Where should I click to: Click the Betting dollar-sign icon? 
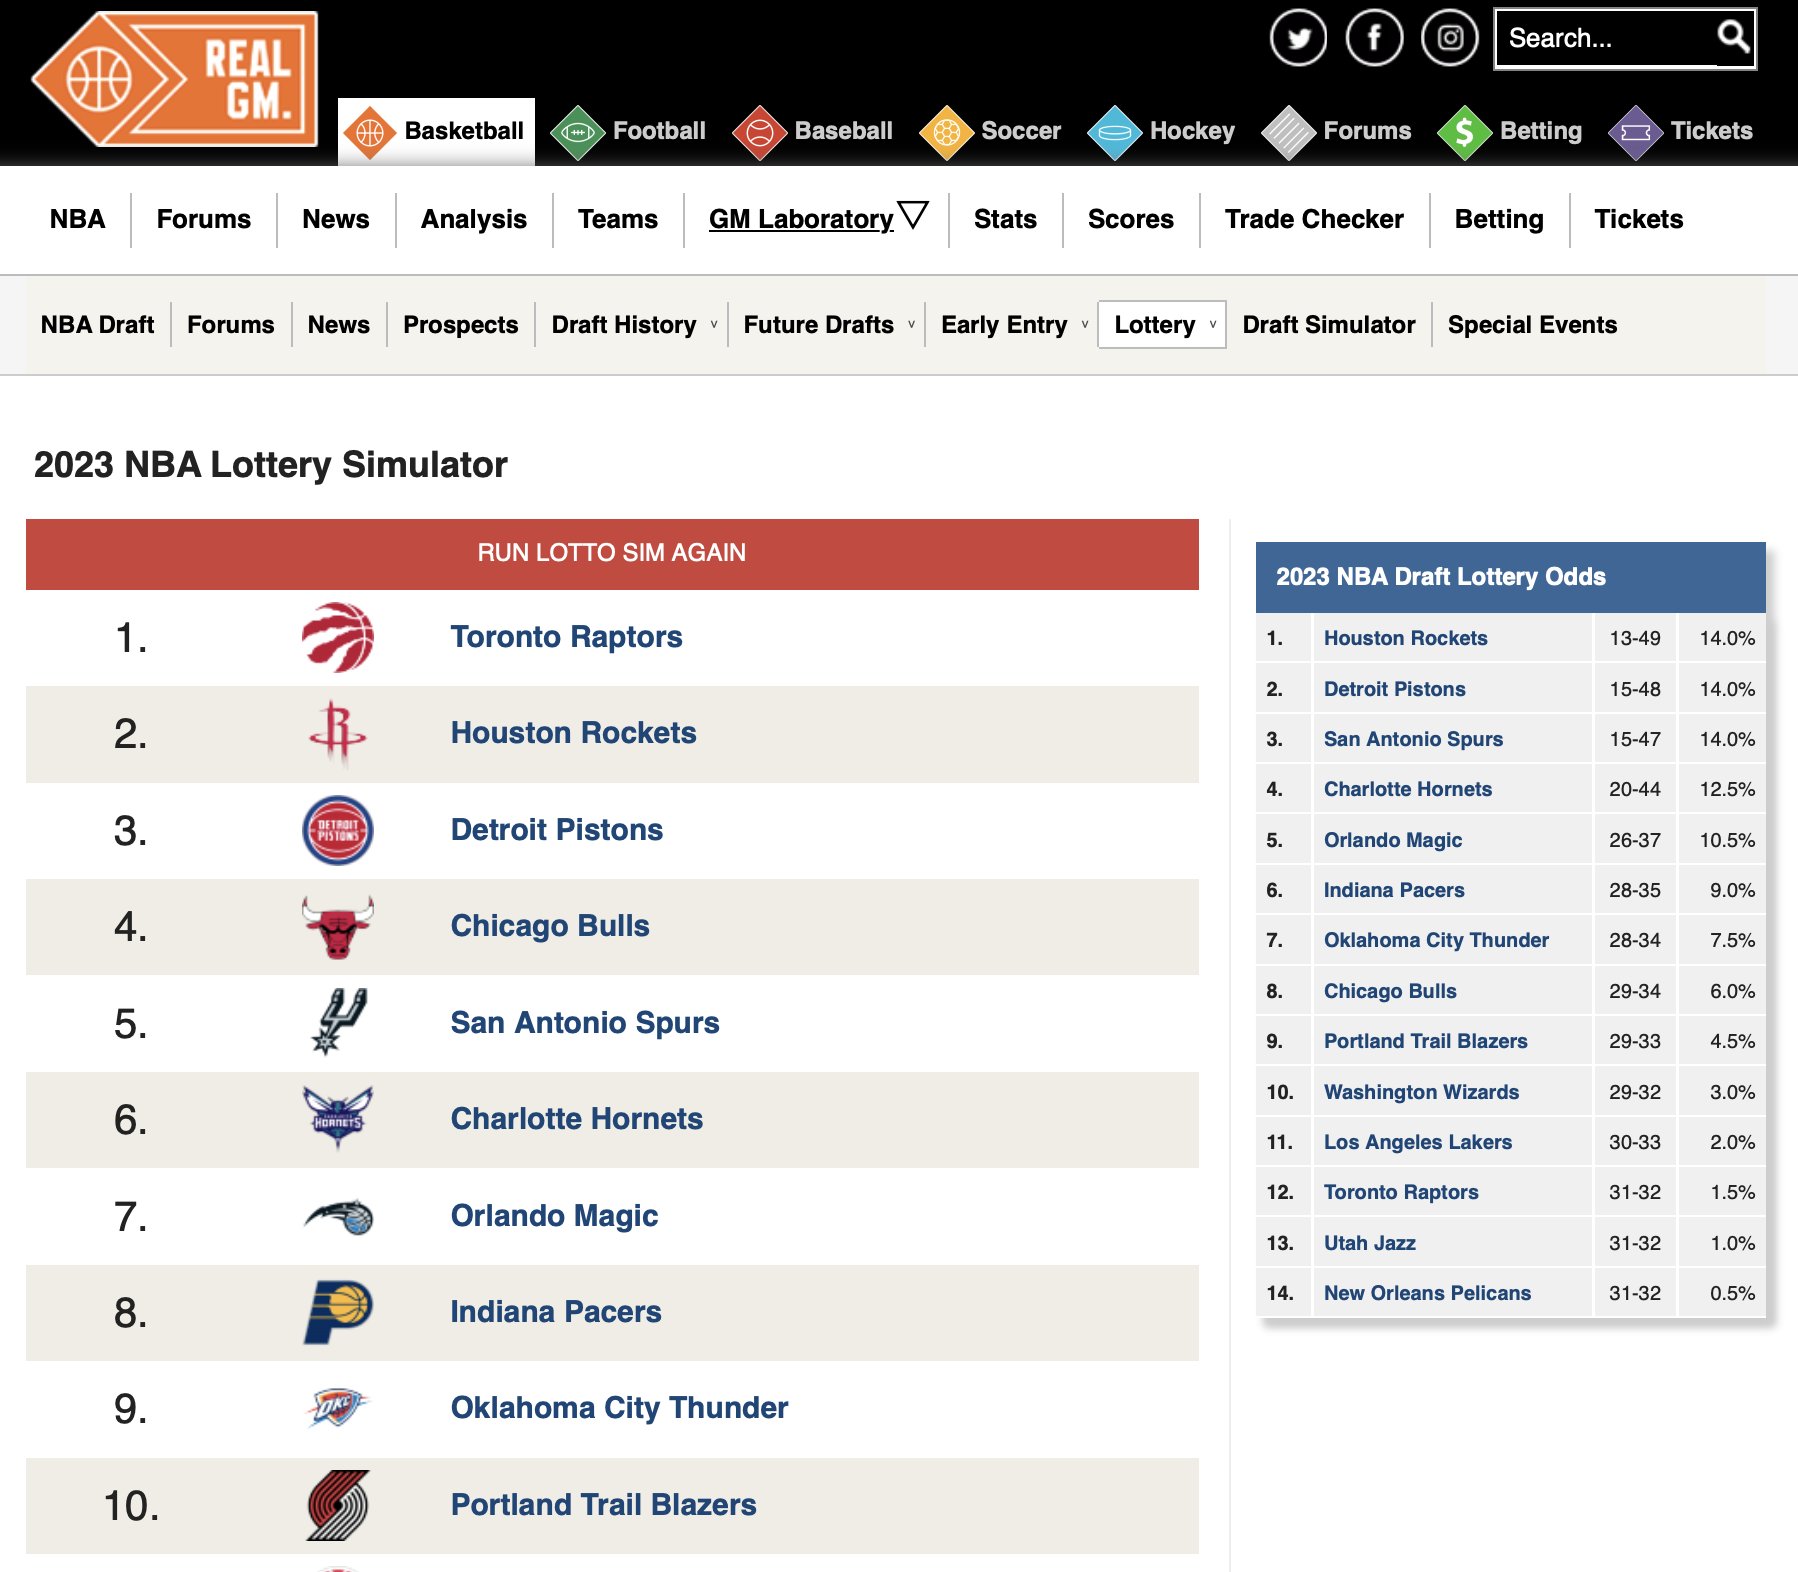point(1464,132)
